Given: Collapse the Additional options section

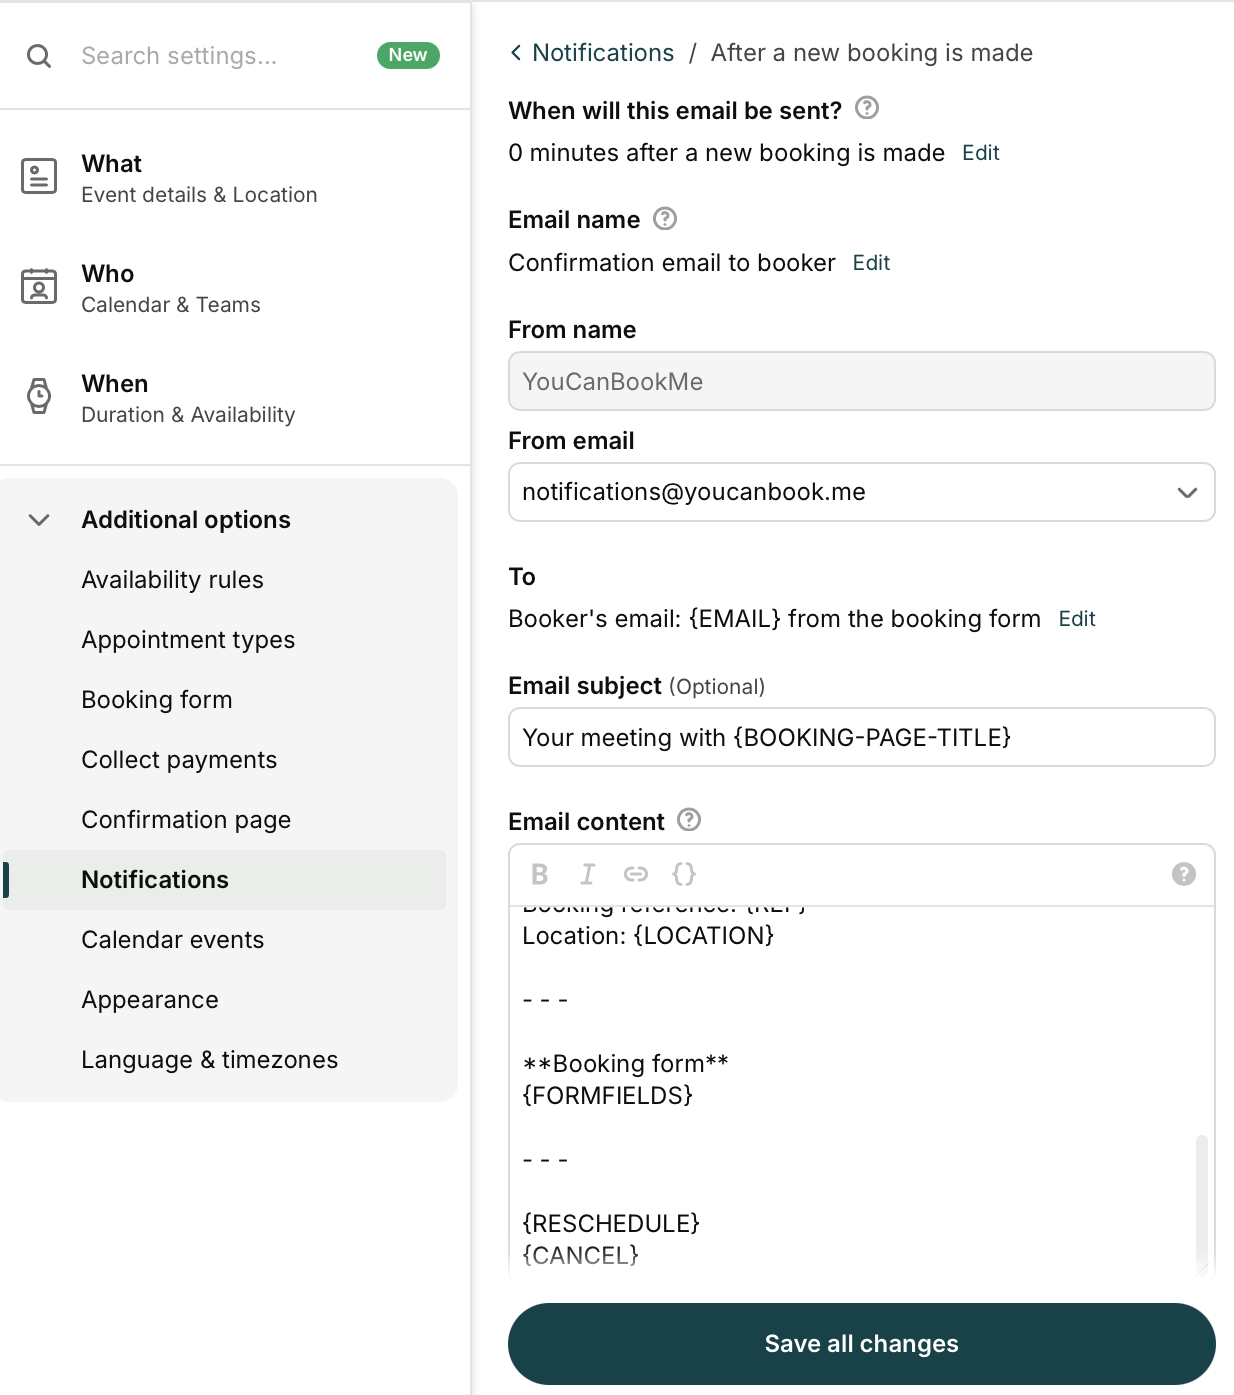Looking at the screenshot, I should [x=39, y=519].
